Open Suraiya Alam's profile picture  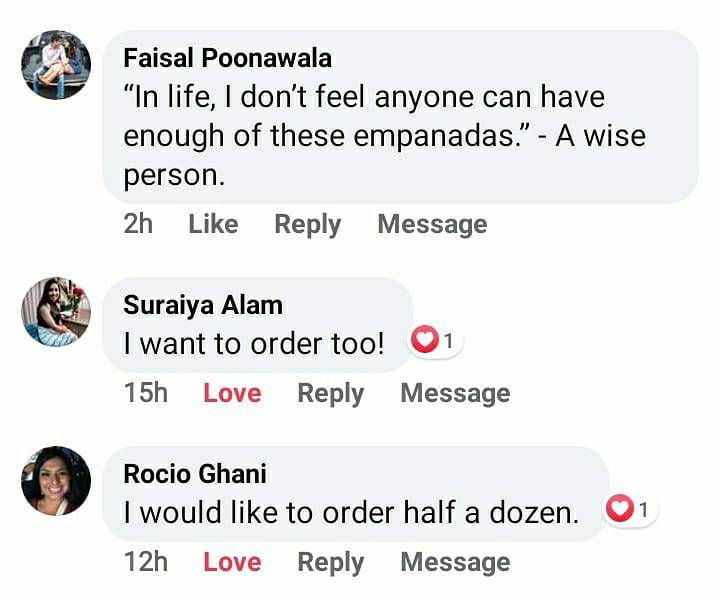[56, 312]
